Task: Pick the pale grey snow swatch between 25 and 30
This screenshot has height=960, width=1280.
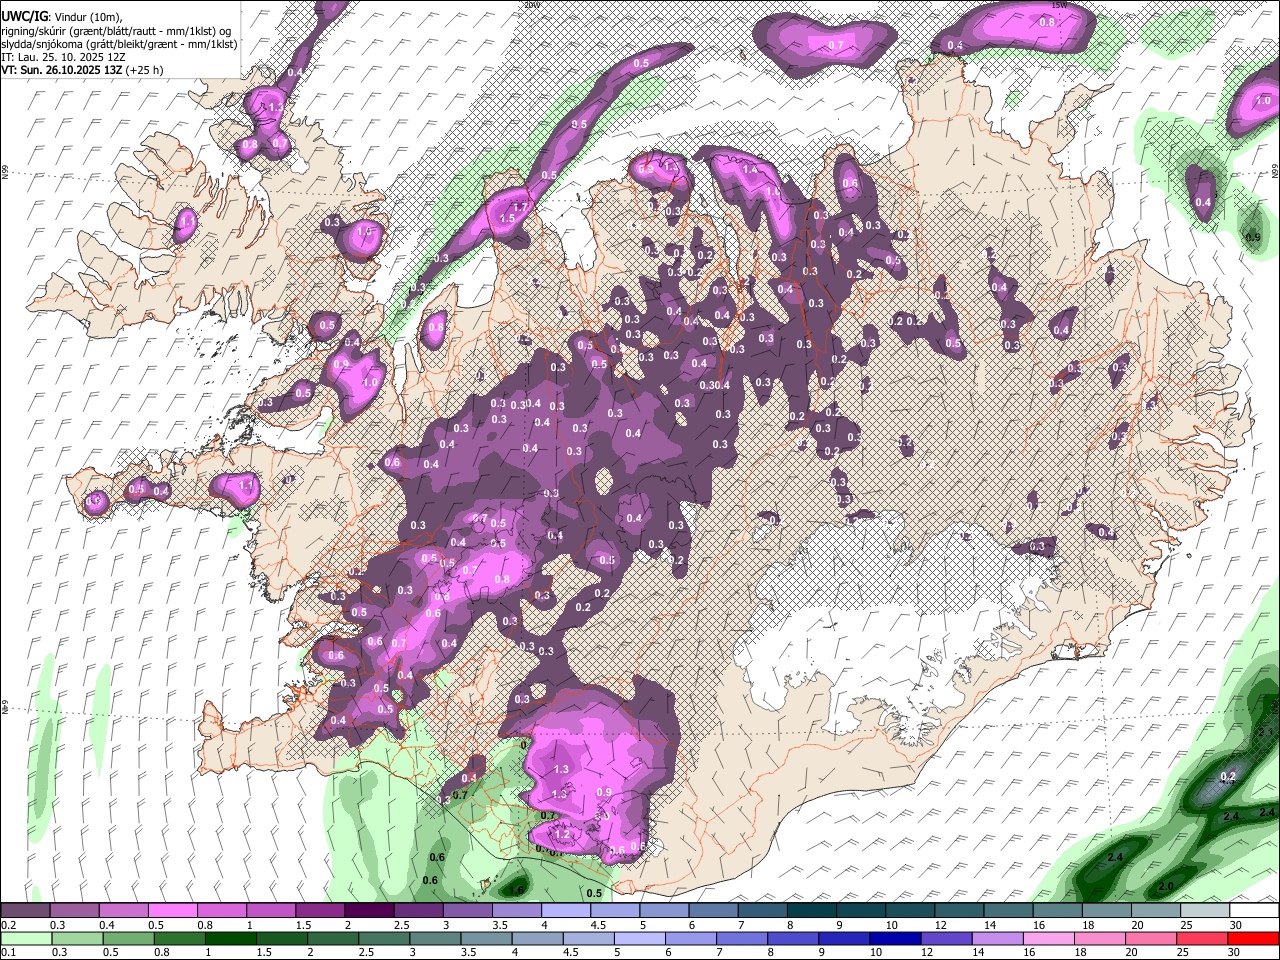Action: click(1205, 910)
